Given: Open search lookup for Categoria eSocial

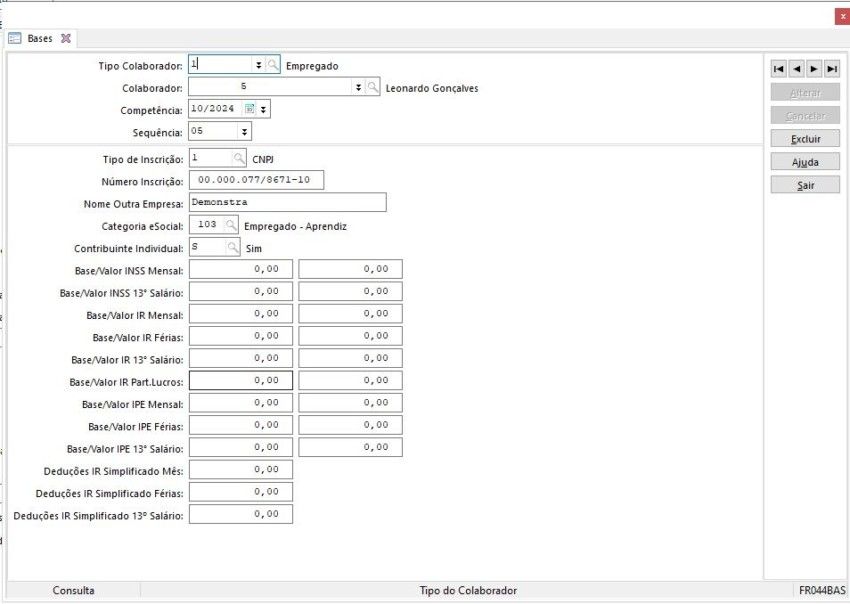Looking at the screenshot, I should pos(231,226).
